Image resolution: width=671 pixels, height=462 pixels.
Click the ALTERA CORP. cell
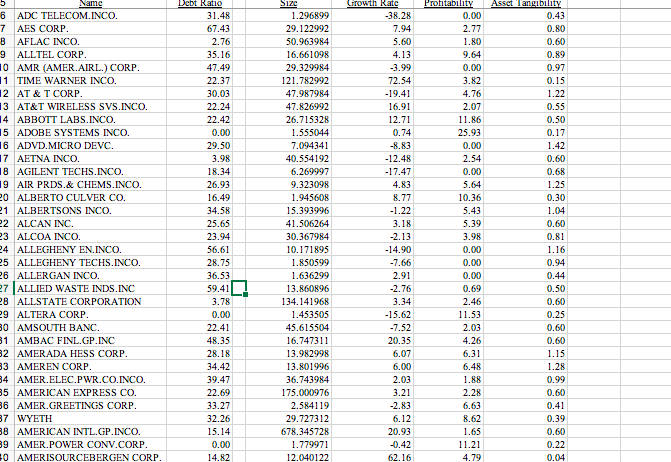pos(91,314)
